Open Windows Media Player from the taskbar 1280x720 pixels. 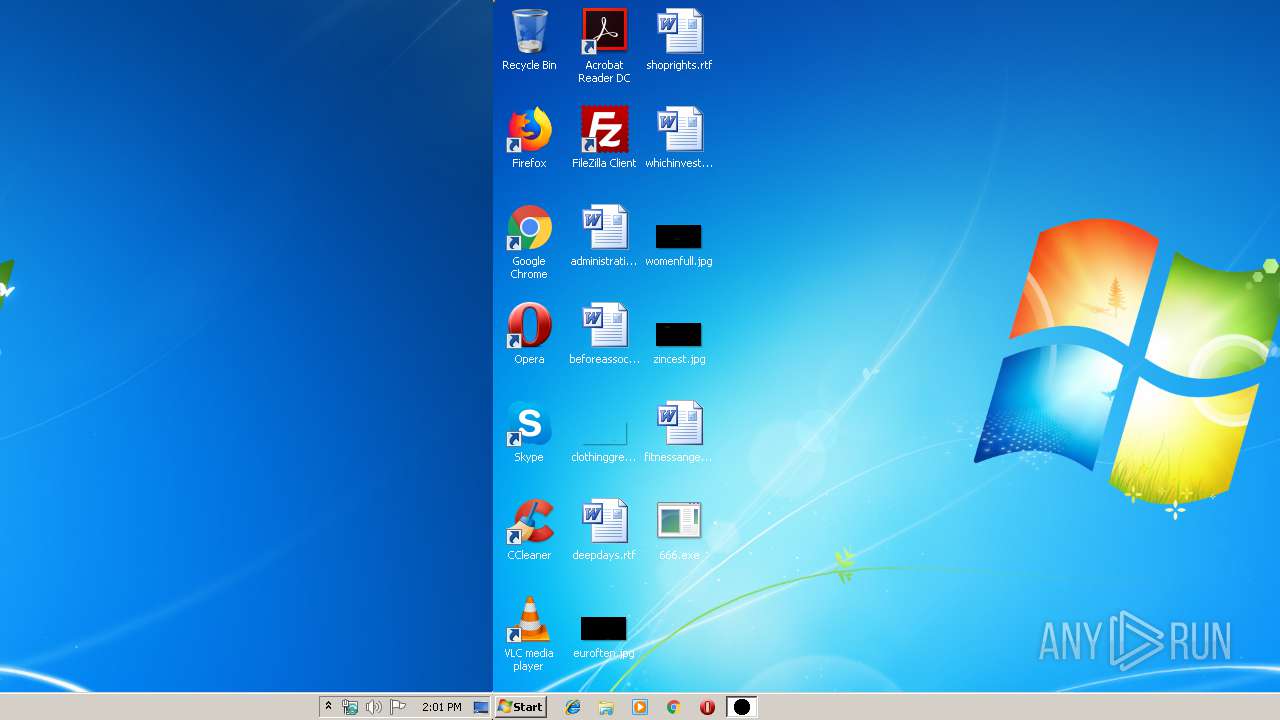pyautogui.click(x=640, y=707)
